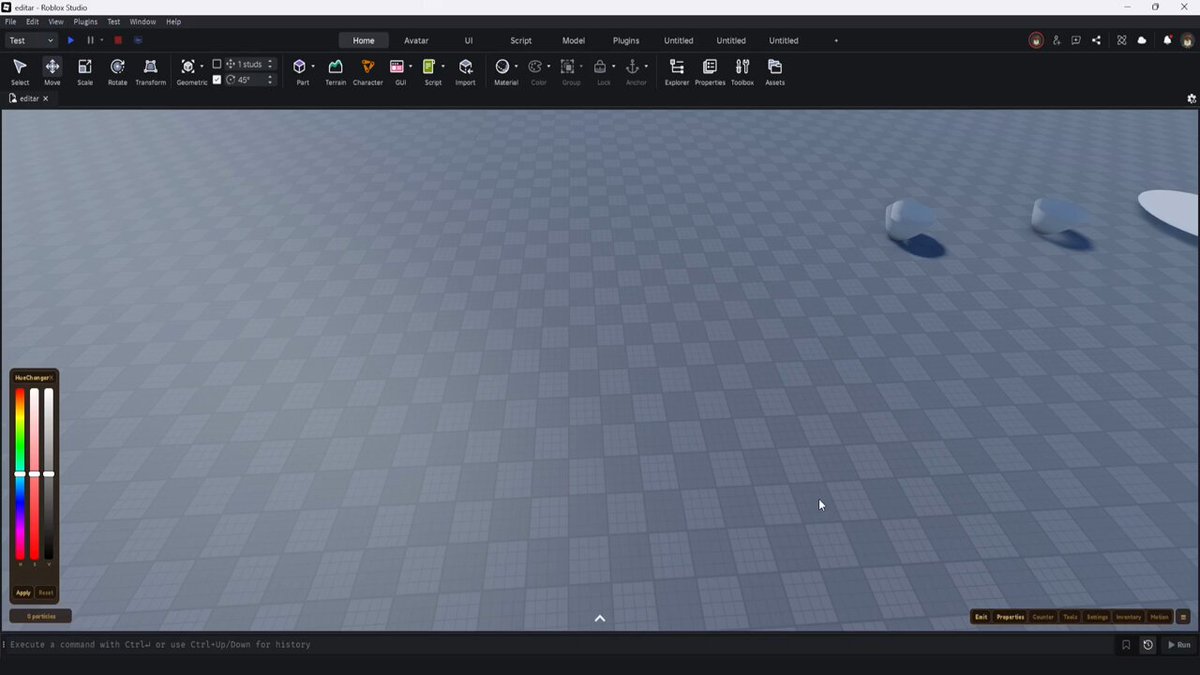Click Apply in the HueChanger panel
Image resolution: width=1200 pixels, height=675 pixels.
(x=23, y=593)
